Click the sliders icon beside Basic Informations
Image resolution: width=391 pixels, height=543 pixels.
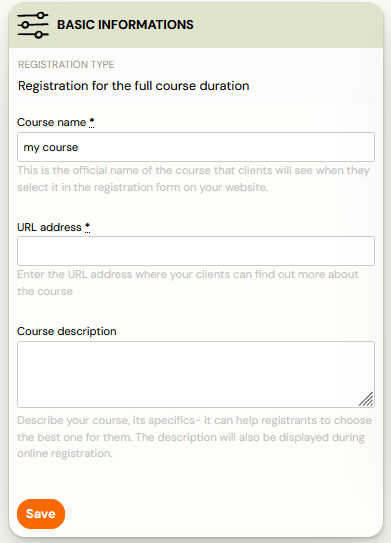(33, 25)
